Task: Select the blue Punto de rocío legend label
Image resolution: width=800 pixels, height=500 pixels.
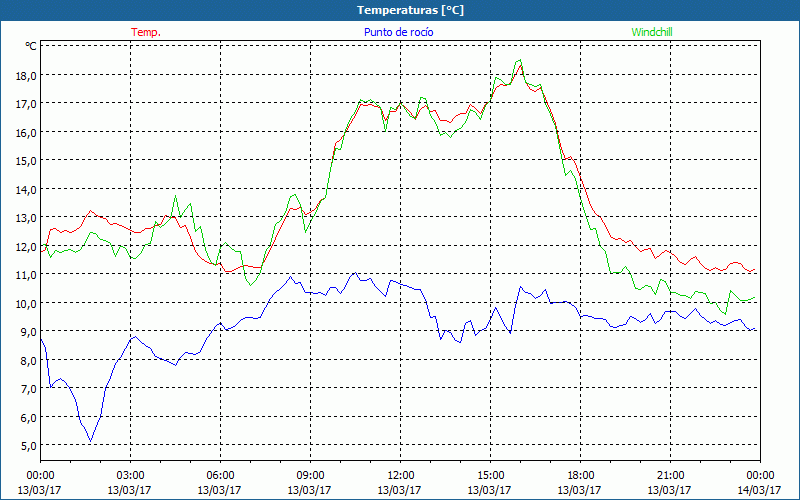Action: 398,32
